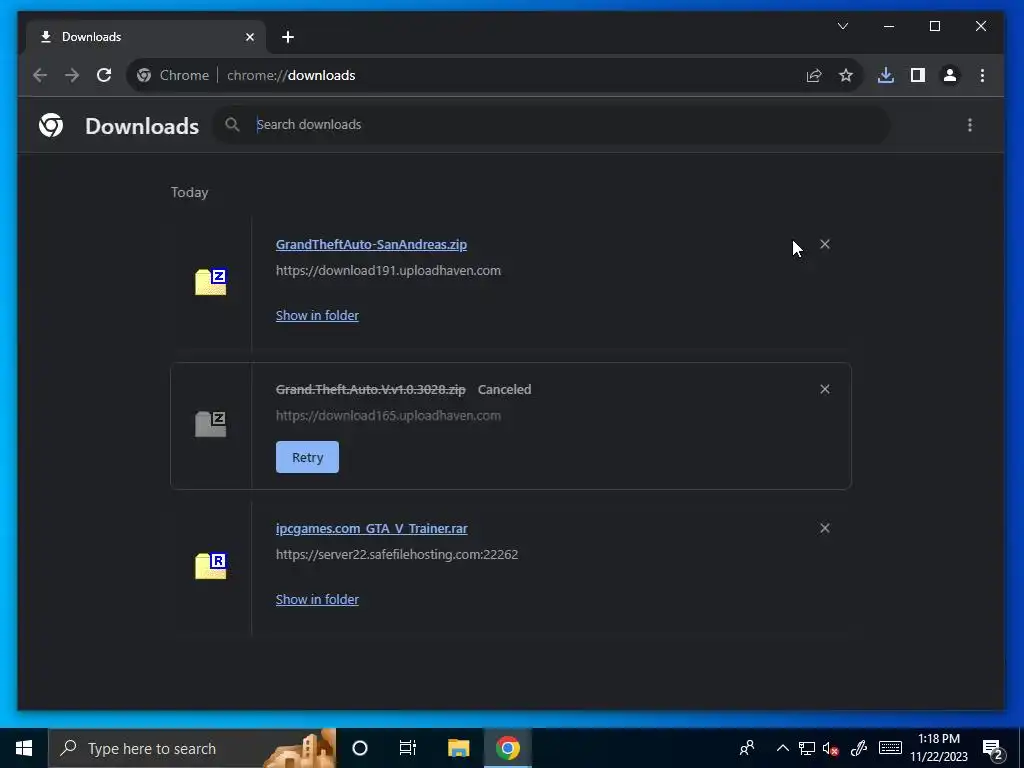Viewport: 1024px width, 768px height.
Task: Click download191.uploadhaven.com source URL
Action: 388,270
